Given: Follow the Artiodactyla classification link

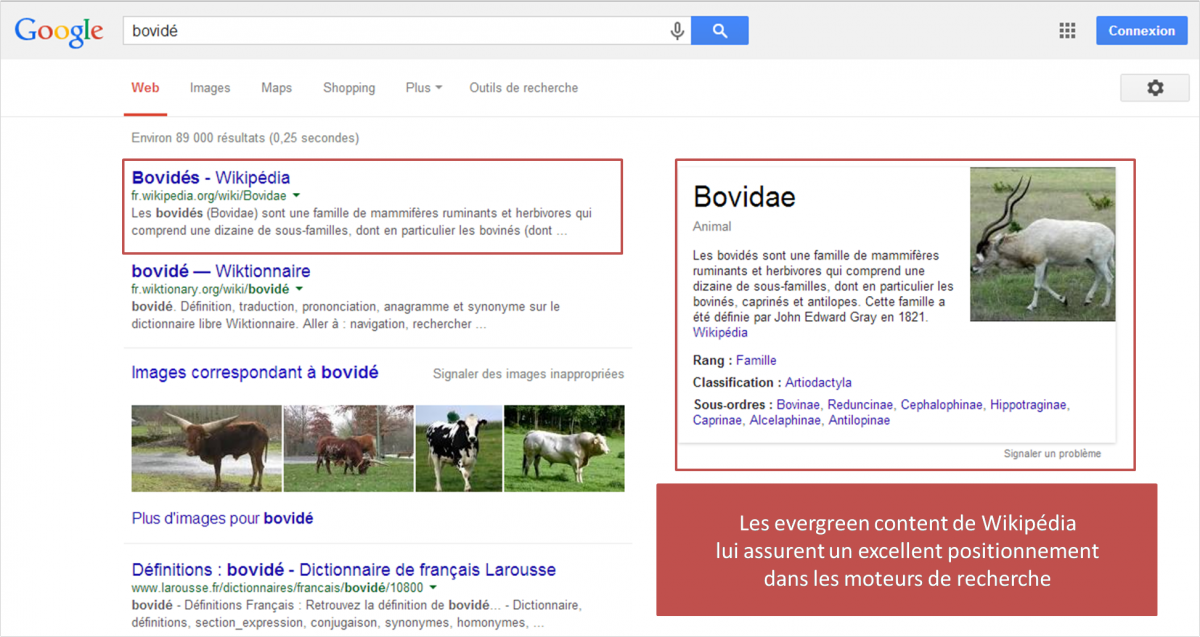Looking at the screenshot, I should pos(818,382).
